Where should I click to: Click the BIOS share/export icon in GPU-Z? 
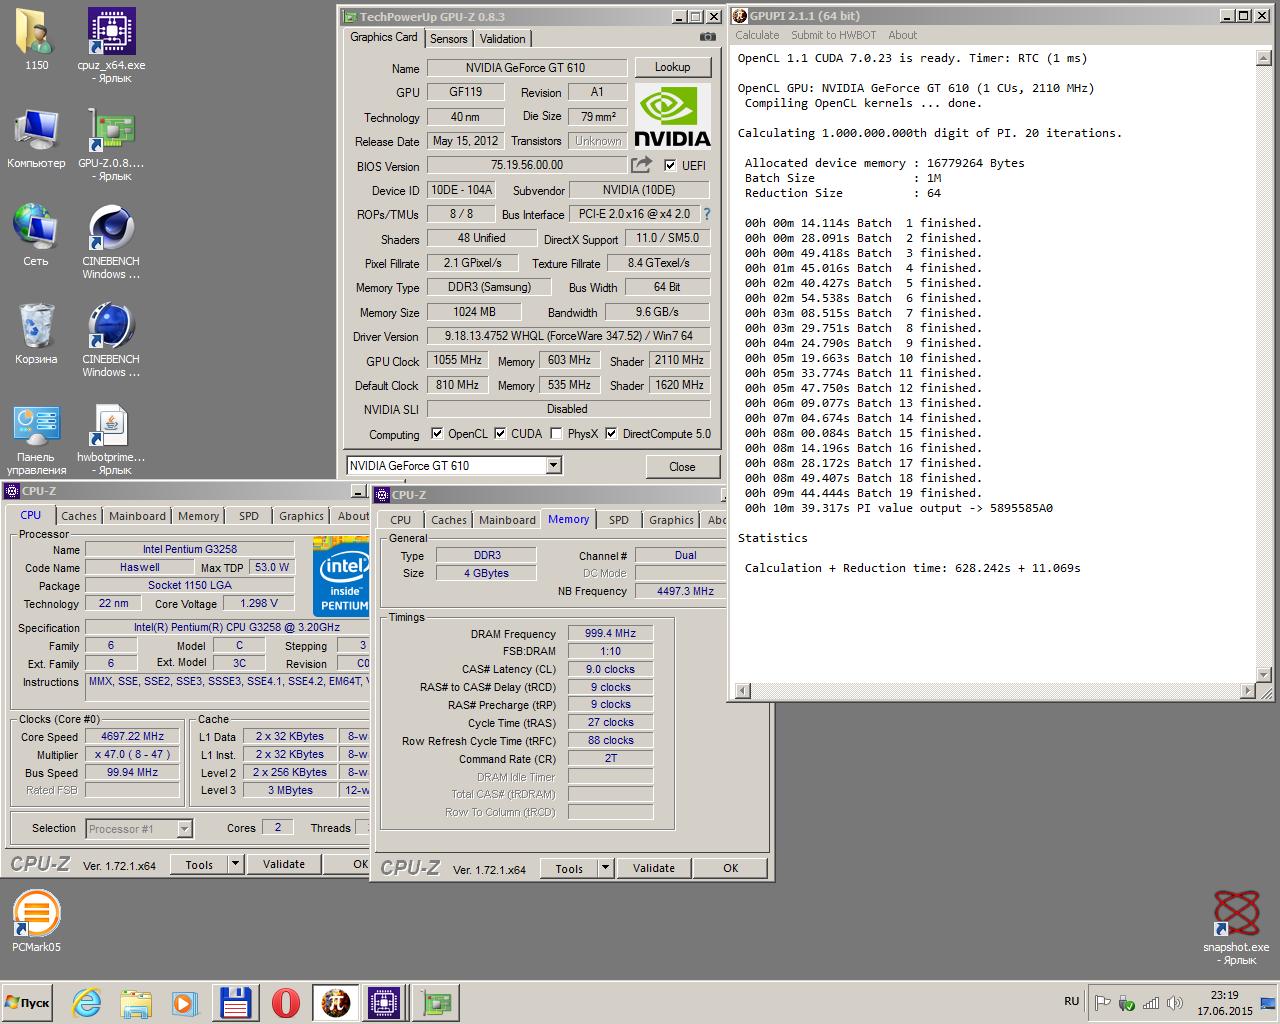pos(641,164)
